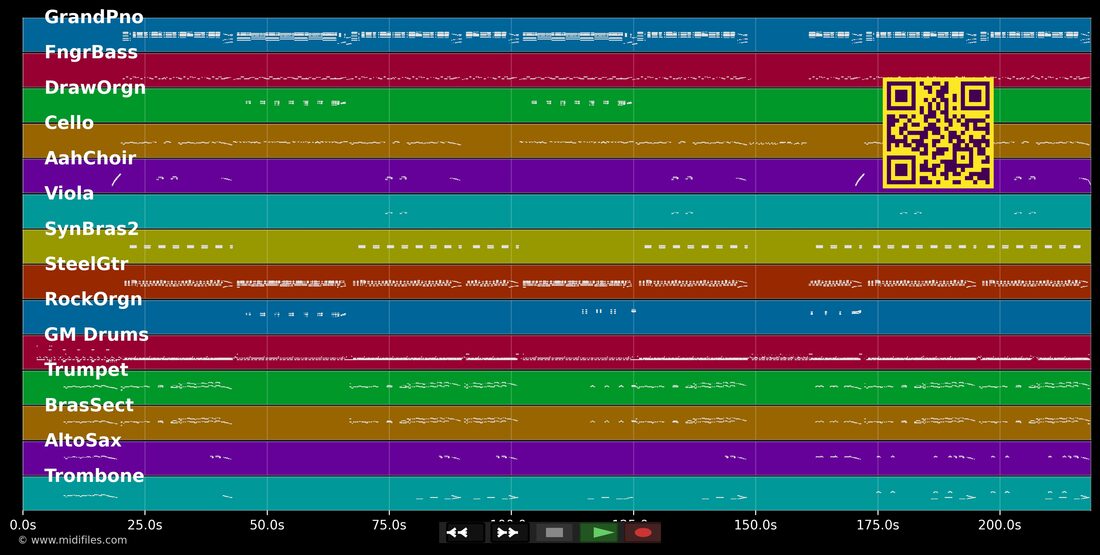Select the Trumpet track label
Viewport: 1100px width, 555px height.
(x=86, y=370)
